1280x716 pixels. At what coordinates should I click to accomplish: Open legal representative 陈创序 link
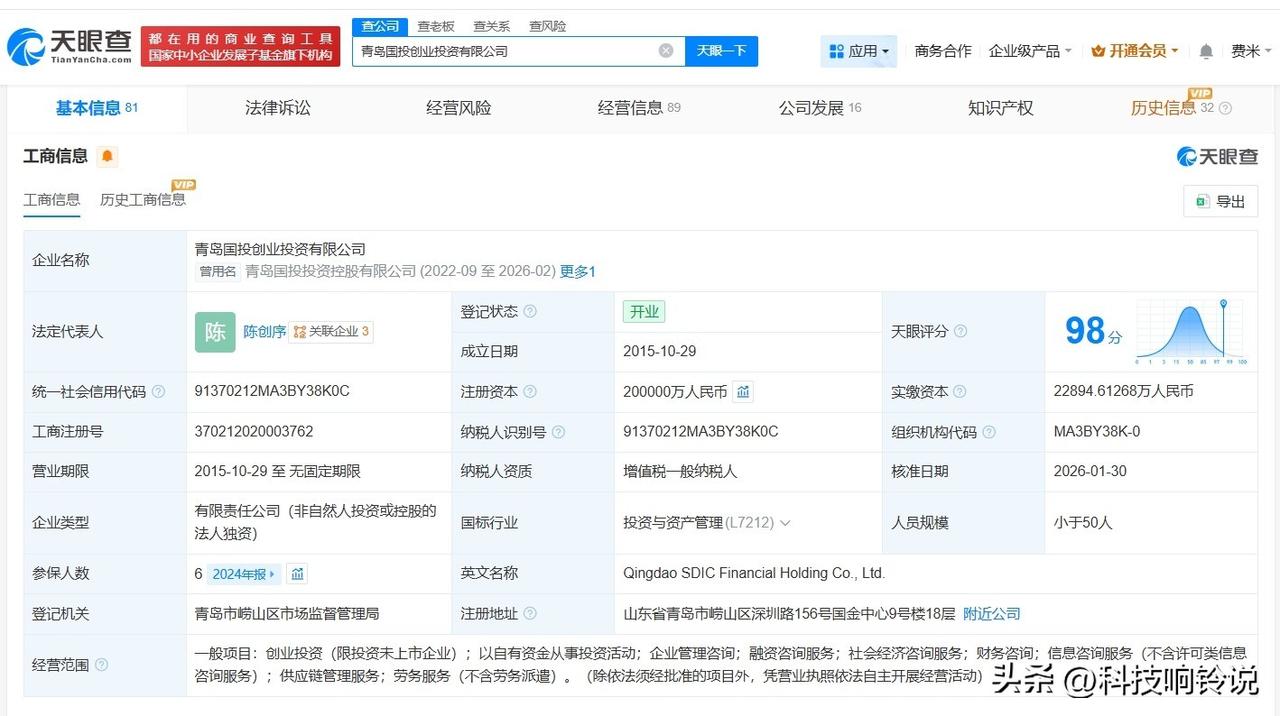(265, 331)
